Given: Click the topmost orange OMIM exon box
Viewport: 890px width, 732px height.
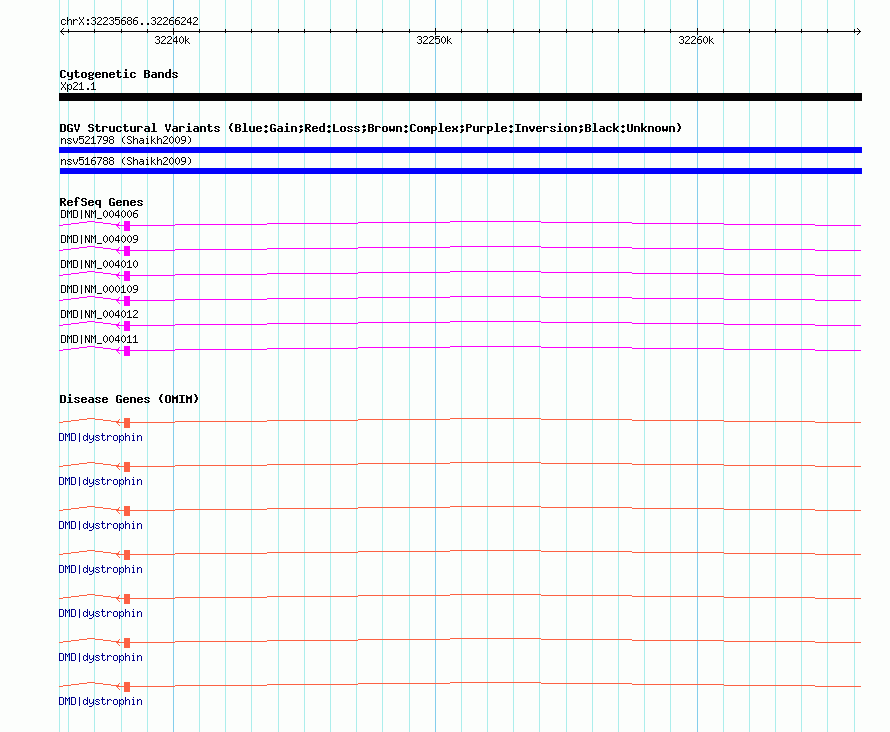Looking at the screenshot, I should 127,423.
